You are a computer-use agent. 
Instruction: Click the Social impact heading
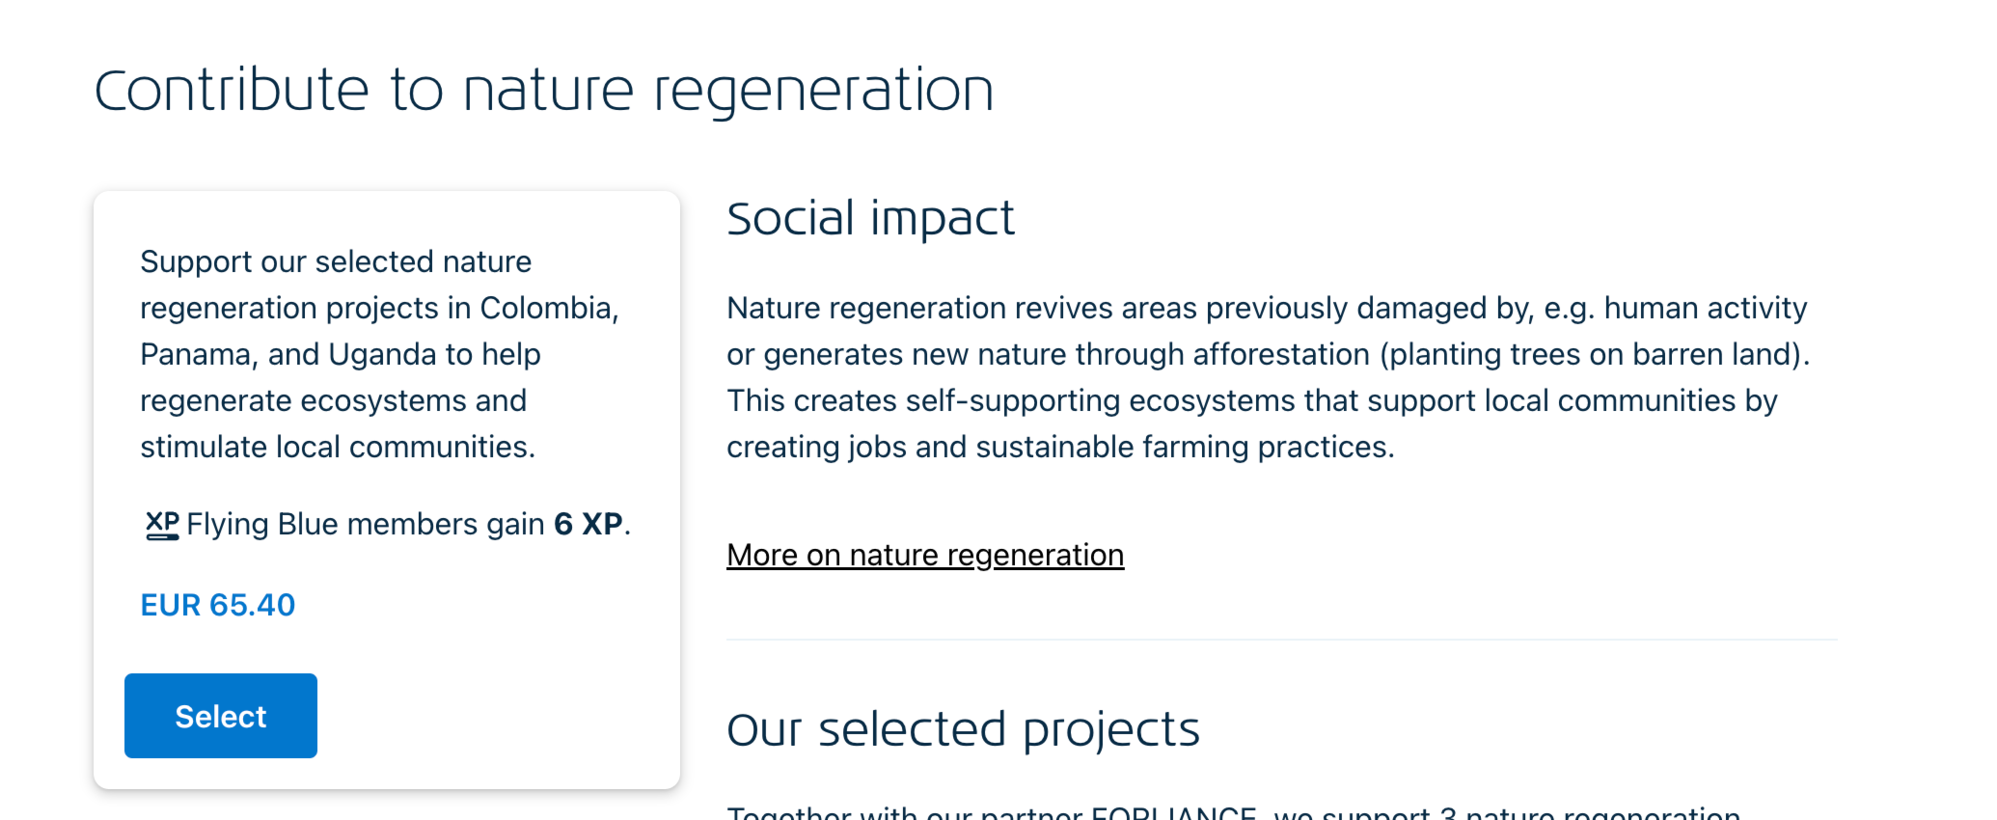coord(870,219)
